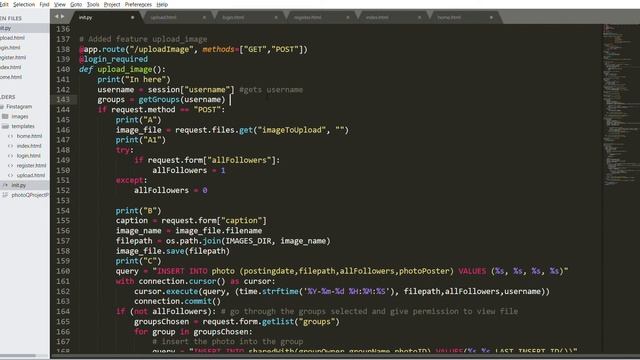Click the '# Added feature upload_image' comment

click(143, 39)
